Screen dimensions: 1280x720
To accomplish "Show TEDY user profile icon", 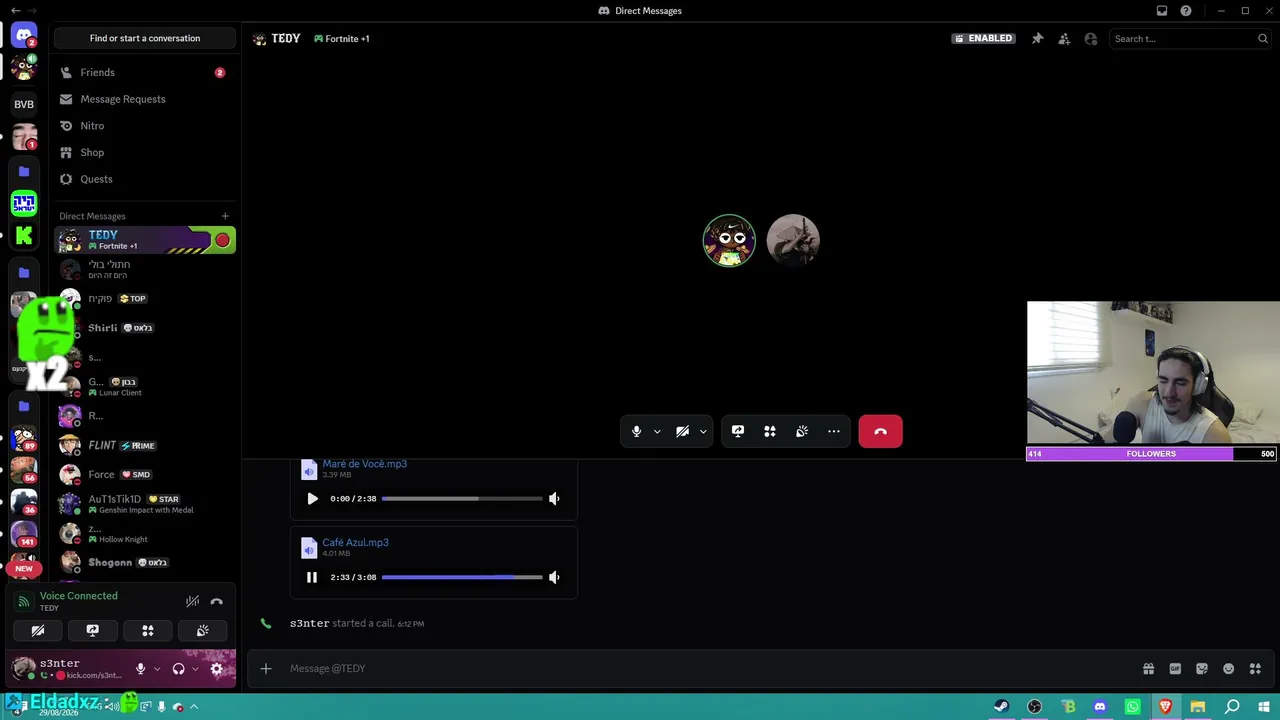I will [x=1091, y=39].
